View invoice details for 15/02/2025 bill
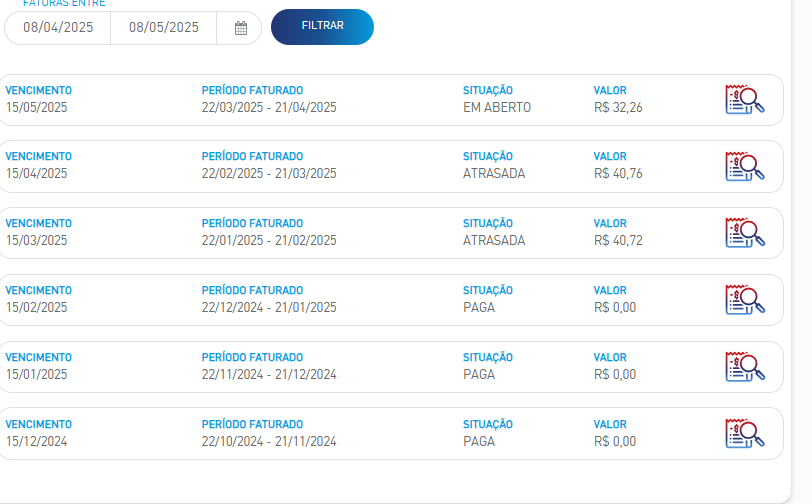812x504 pixels. (745, 299)
